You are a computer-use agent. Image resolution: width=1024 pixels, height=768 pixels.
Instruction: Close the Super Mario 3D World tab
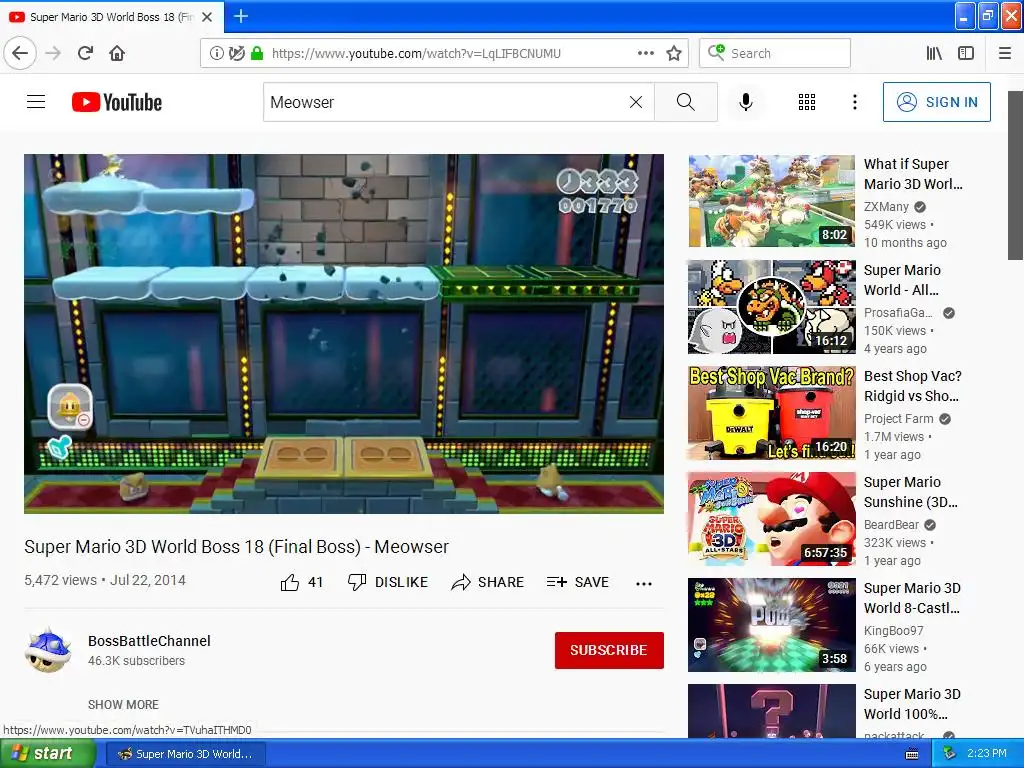coord(207,17)
